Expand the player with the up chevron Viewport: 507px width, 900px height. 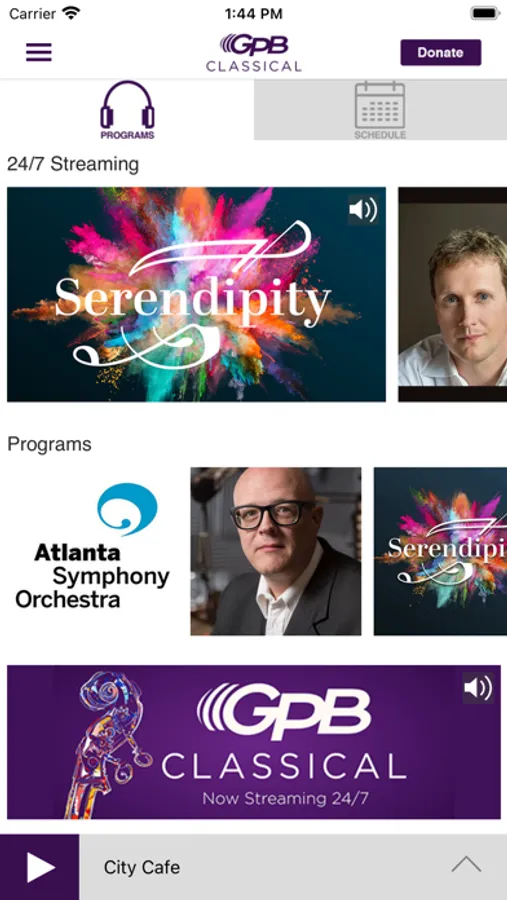pyautogui.click(x=466, y=864)
